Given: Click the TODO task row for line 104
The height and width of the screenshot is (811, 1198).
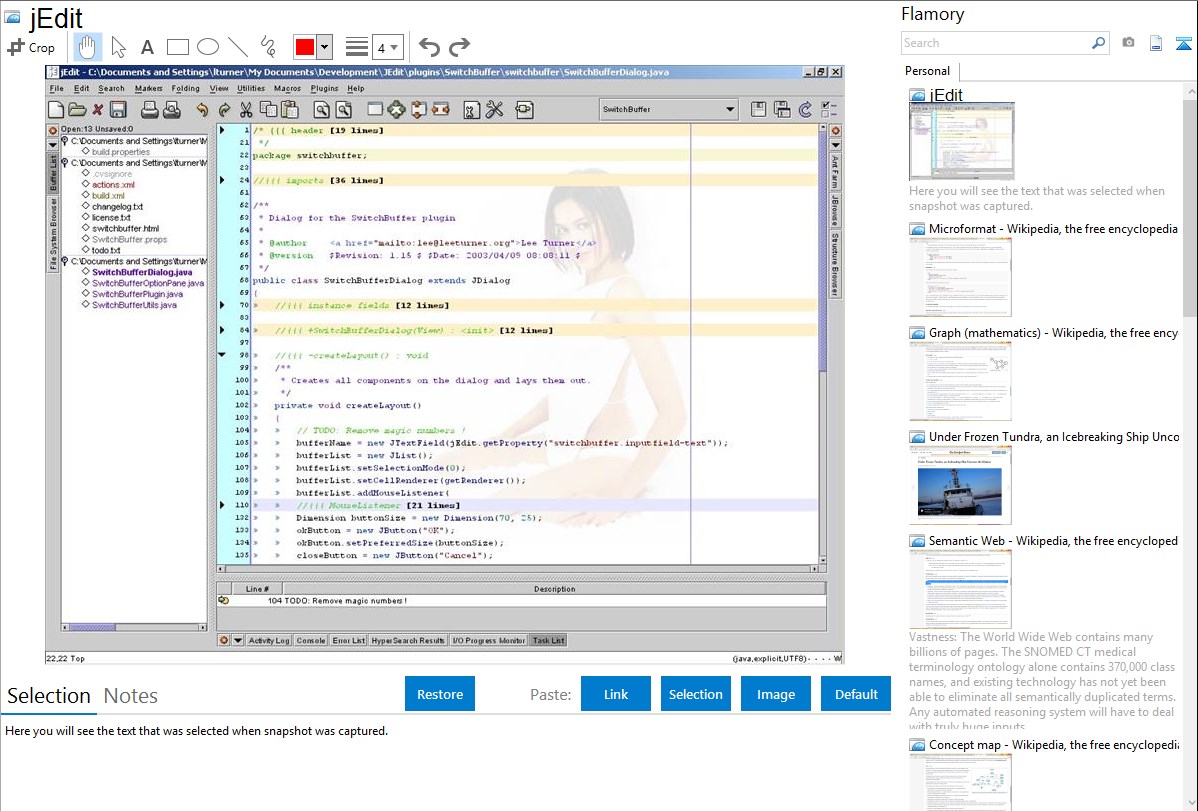Looking at the screenshot, I should pyautogui.click(x=521, y=601).
